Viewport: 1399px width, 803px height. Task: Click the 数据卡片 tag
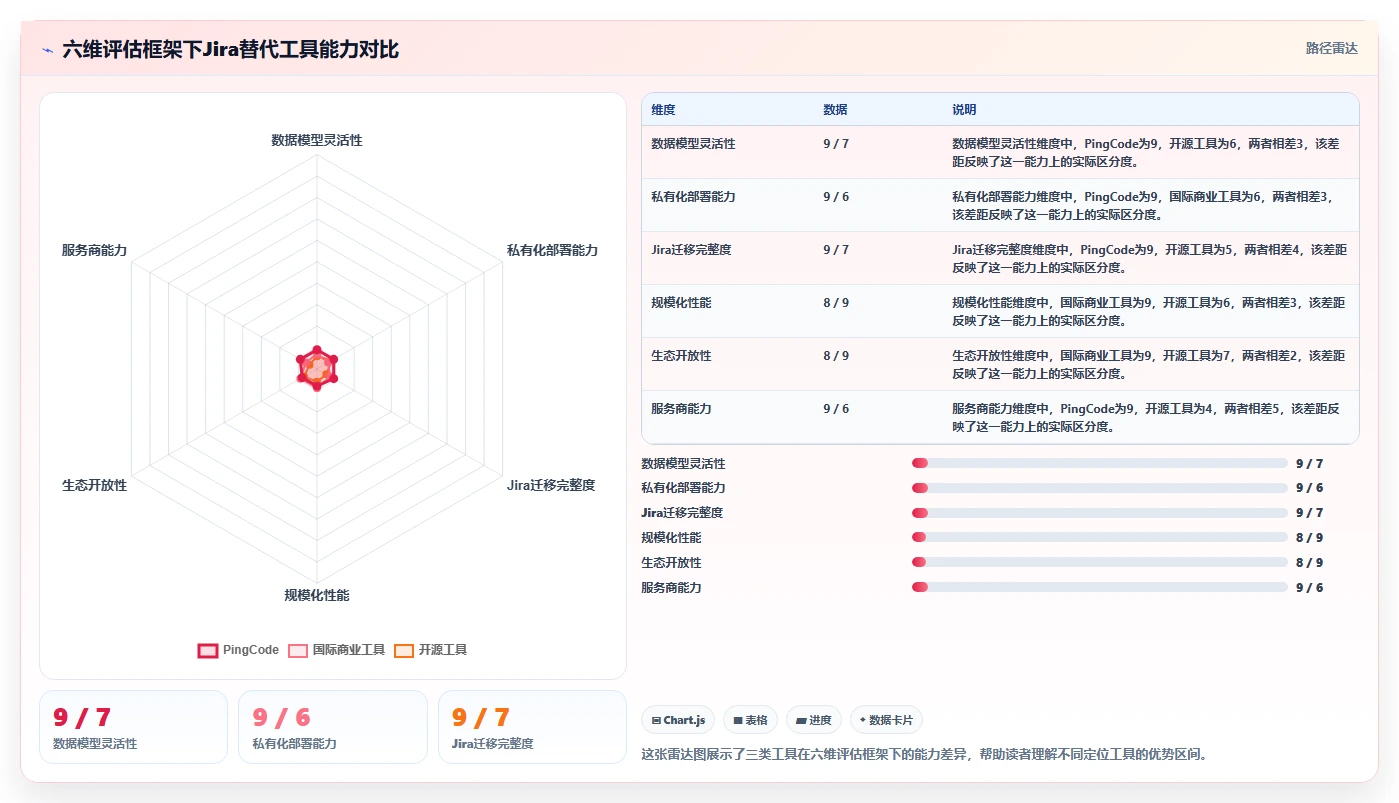tap(886, 720)
